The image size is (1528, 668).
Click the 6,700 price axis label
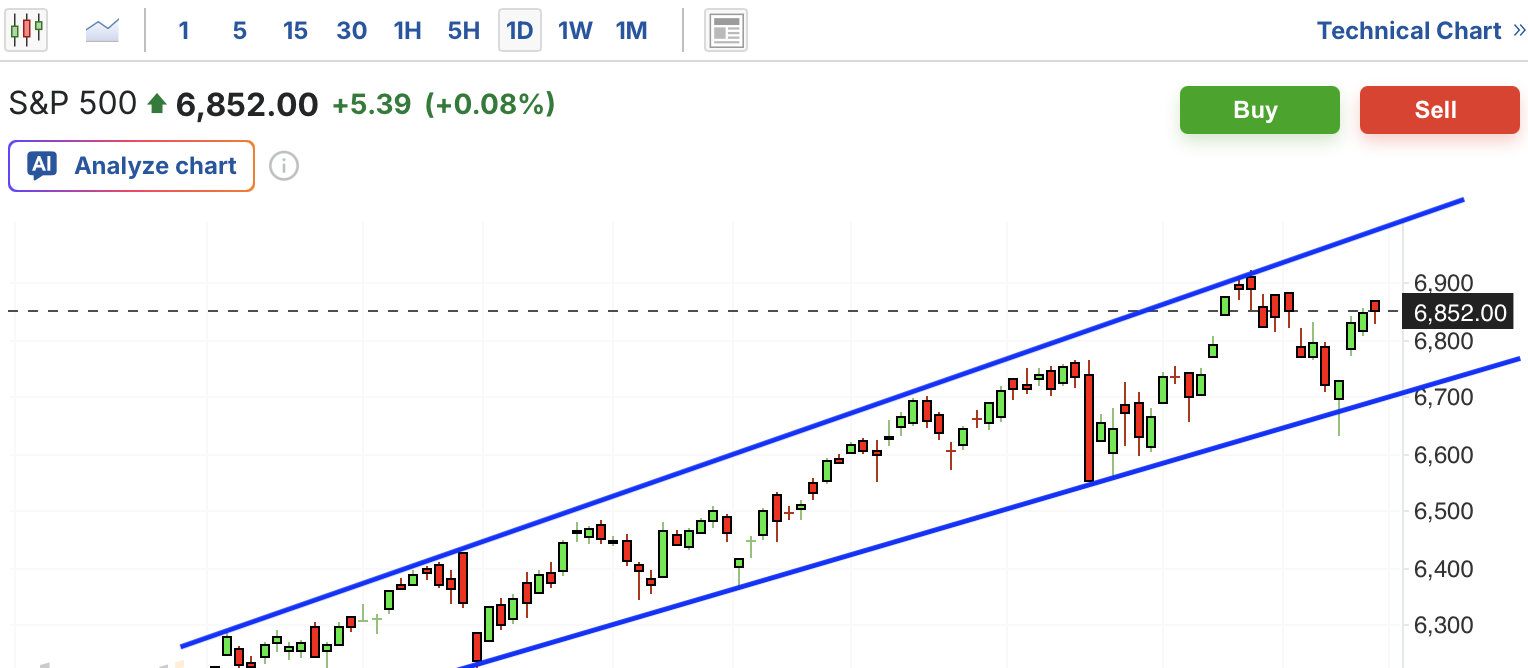[x=1445, y=398]
